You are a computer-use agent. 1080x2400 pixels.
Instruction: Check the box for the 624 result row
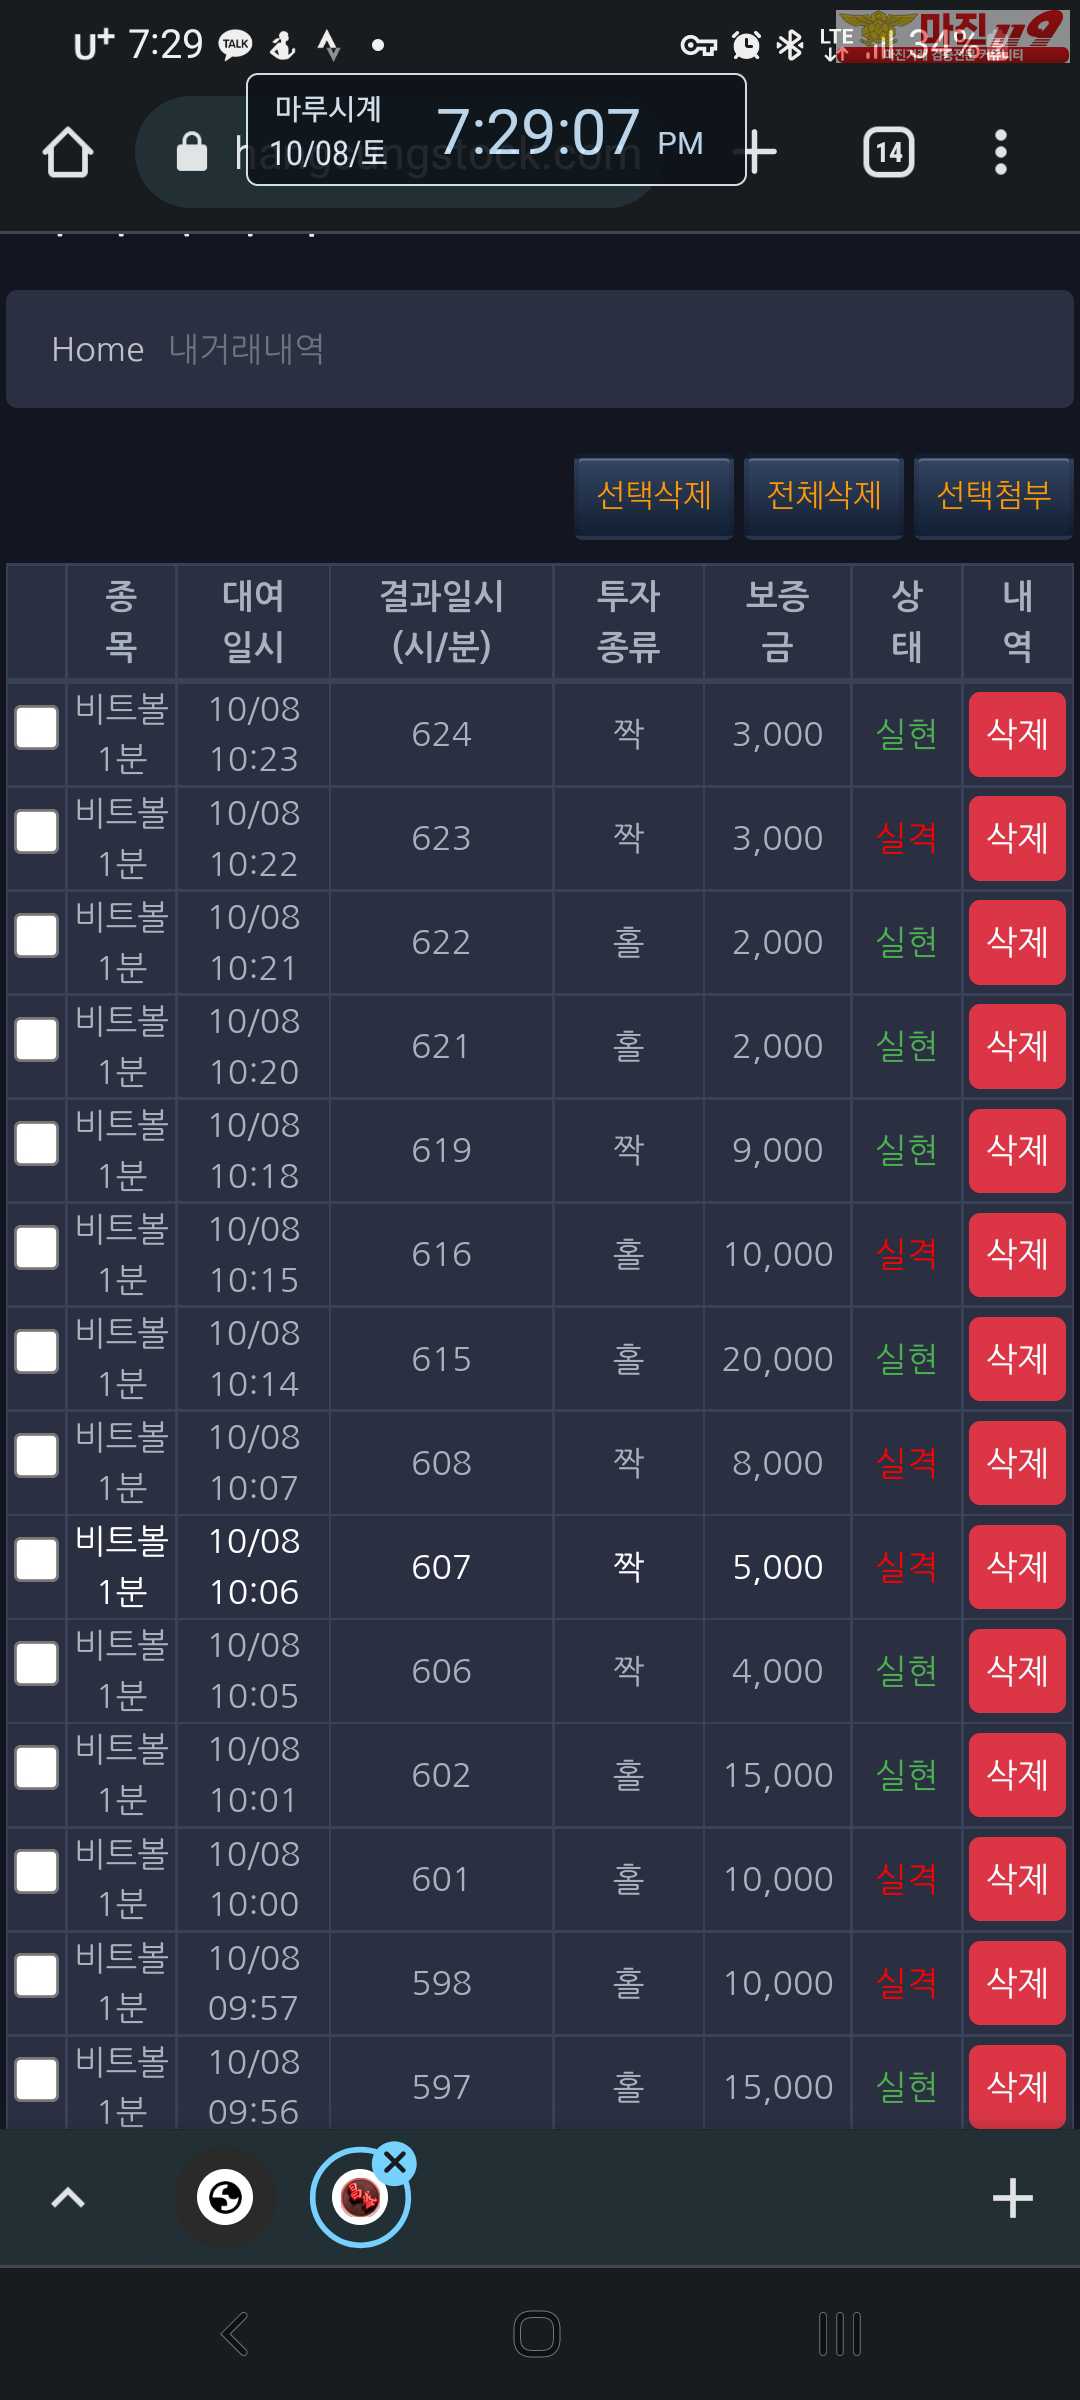(37, 728)
